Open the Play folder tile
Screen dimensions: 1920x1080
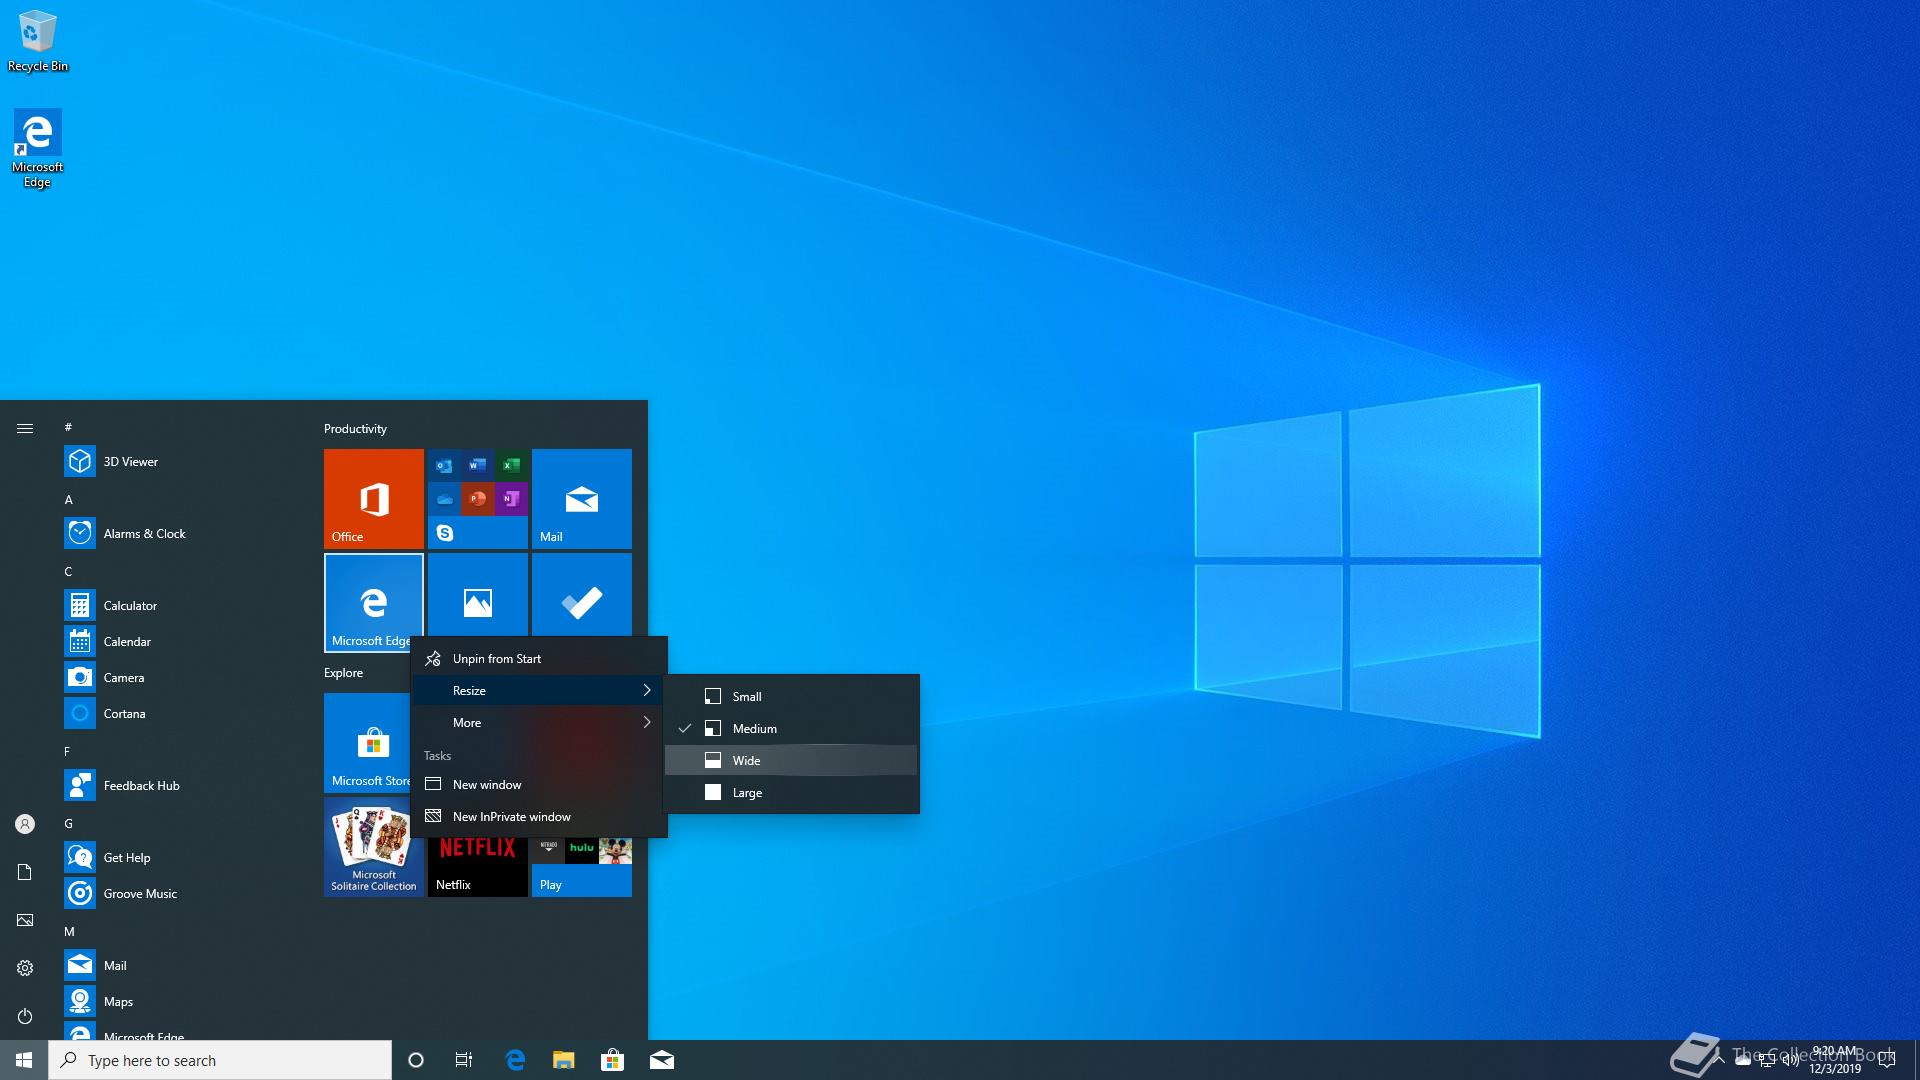582,867
